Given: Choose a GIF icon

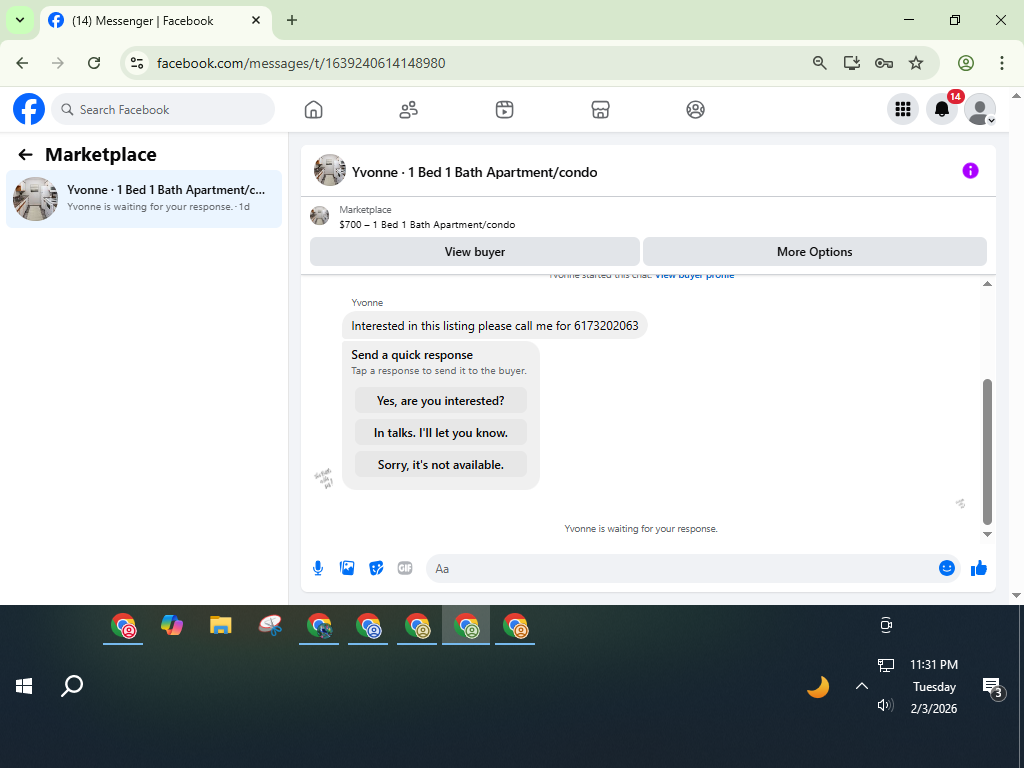Looking at the screenshot, I should click(x=405, y=568).
